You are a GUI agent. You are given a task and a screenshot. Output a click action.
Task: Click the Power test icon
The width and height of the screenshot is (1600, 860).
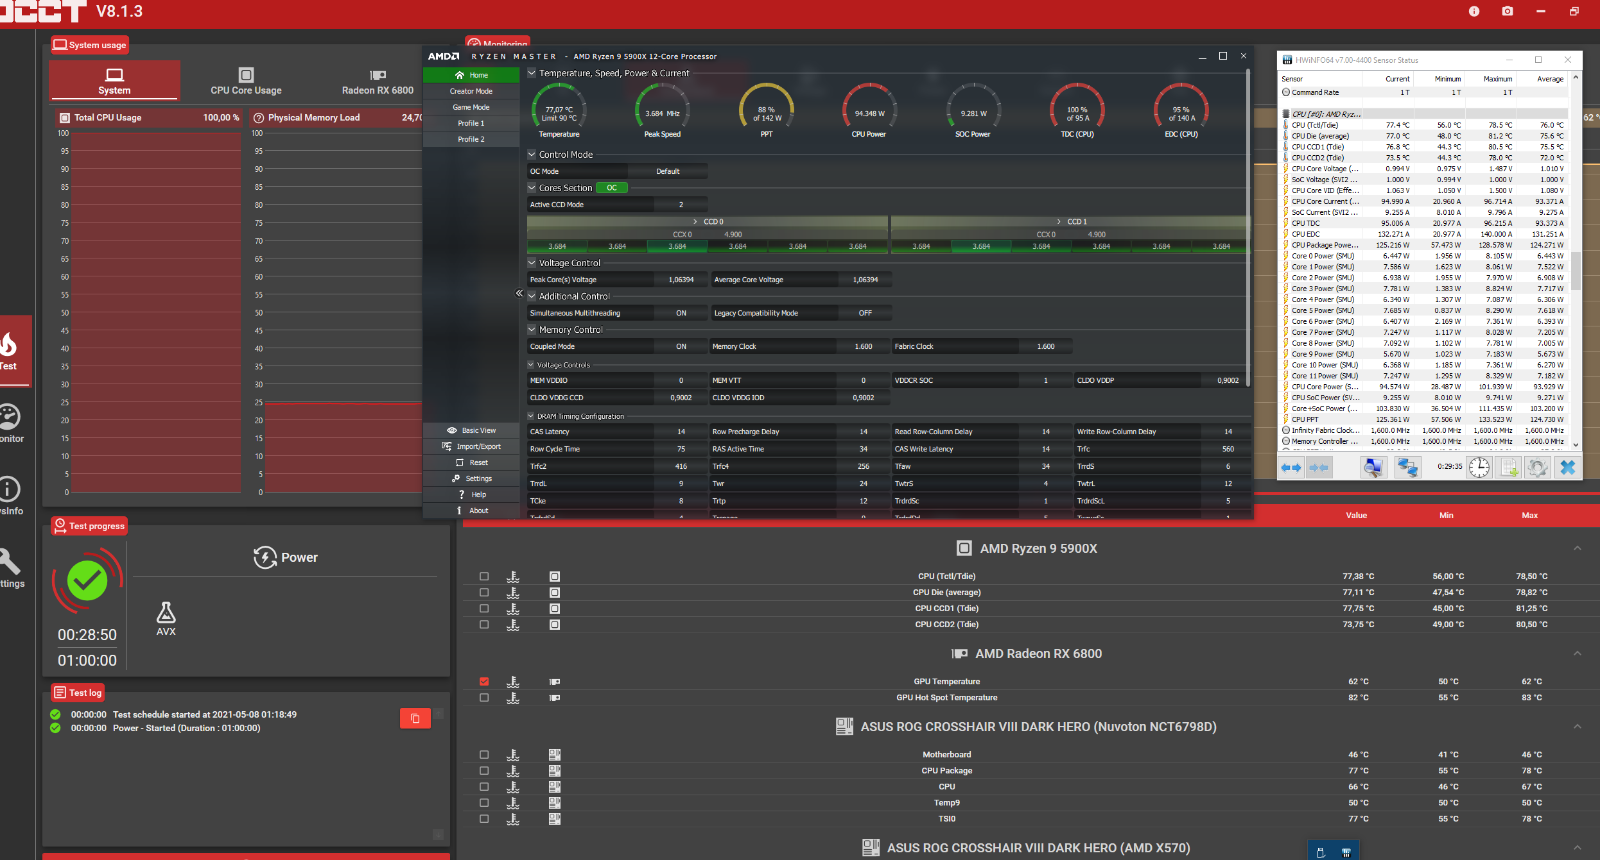(265, 557)
